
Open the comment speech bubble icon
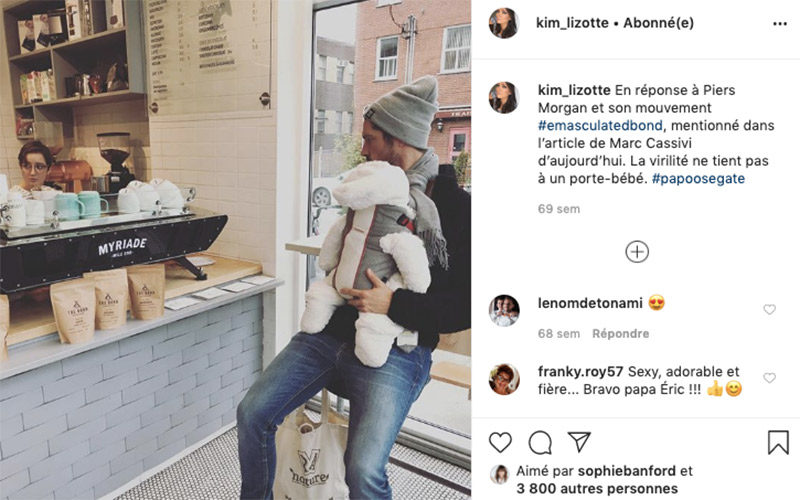point(540,442)
